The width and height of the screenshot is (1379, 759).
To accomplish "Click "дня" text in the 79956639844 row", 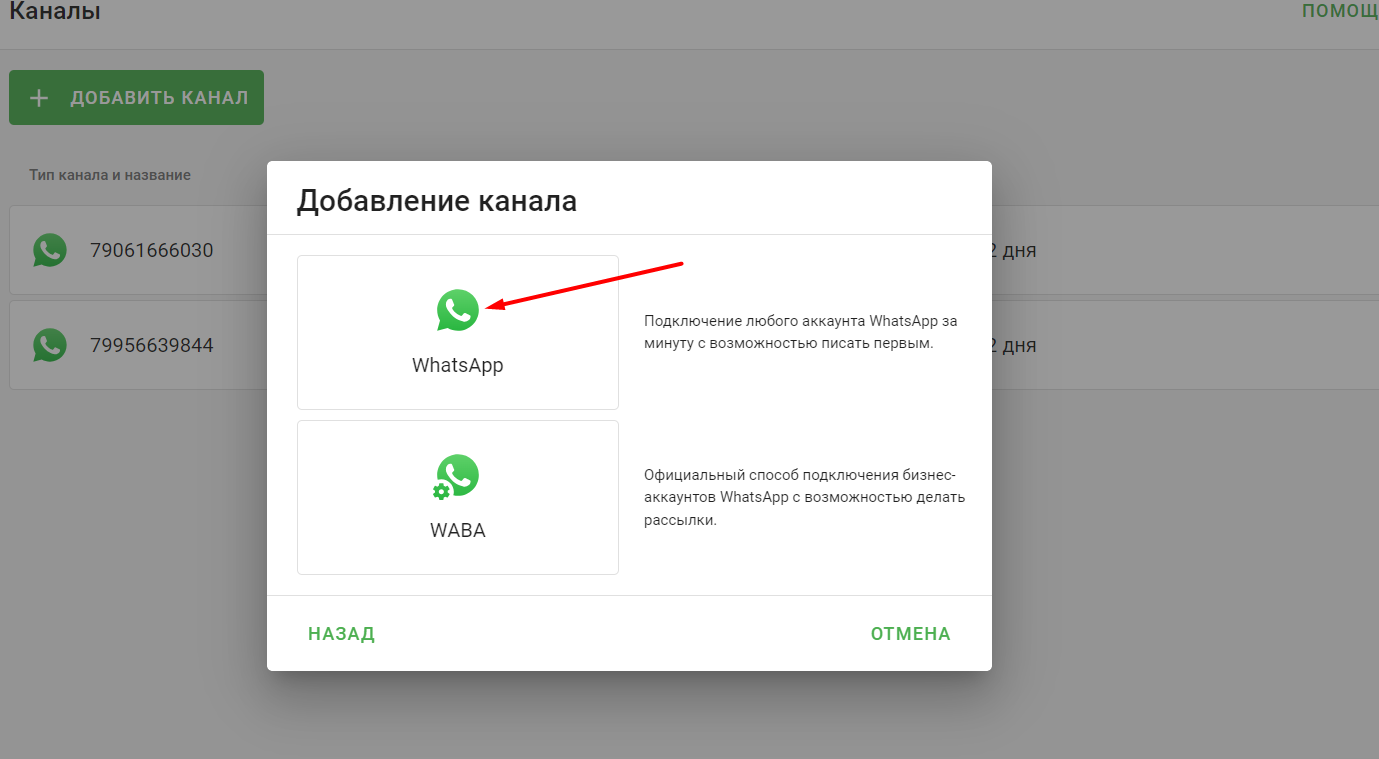I will pos(1018,346).
